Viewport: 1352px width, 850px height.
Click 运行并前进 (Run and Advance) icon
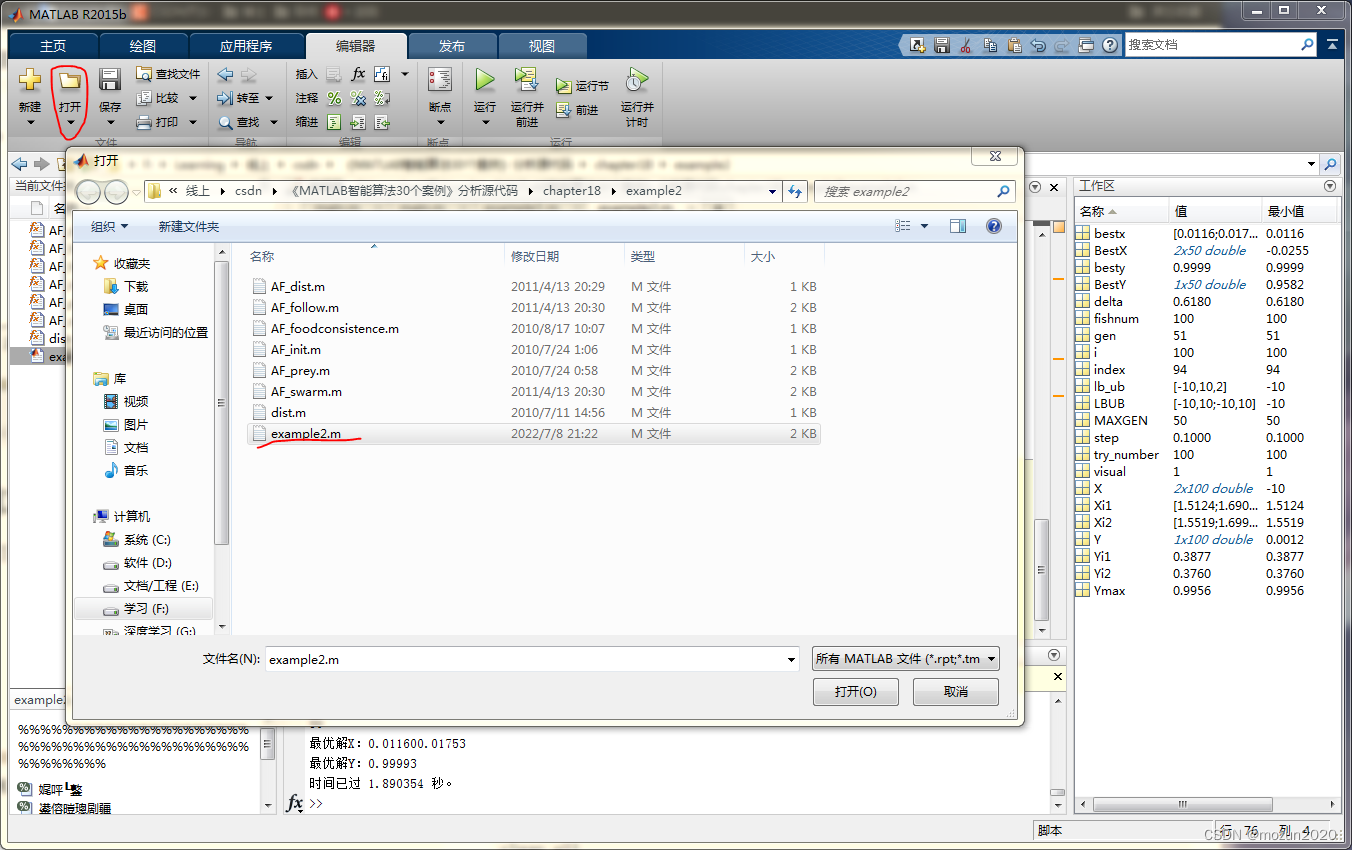[527, 80]
